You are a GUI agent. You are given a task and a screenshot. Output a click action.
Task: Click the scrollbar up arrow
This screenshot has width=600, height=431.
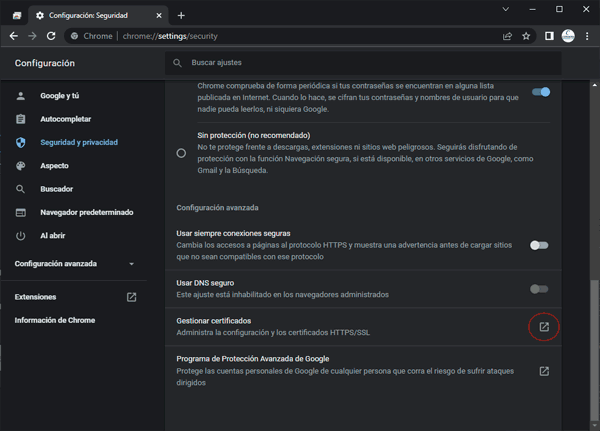click(x=594, y=85)
